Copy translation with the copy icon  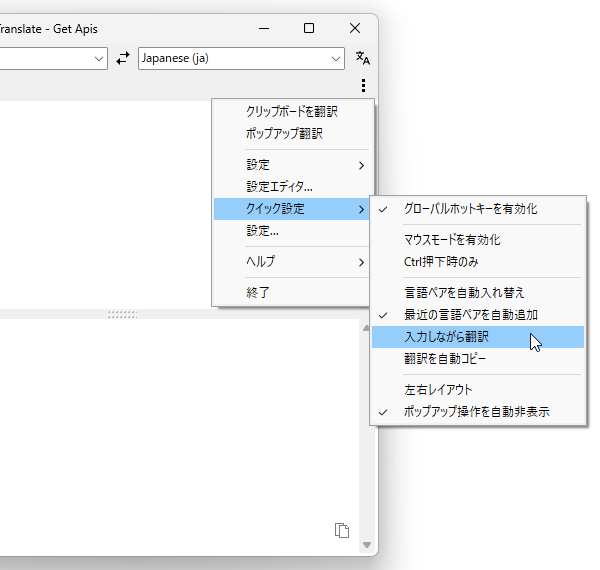(x=342, y=530)
